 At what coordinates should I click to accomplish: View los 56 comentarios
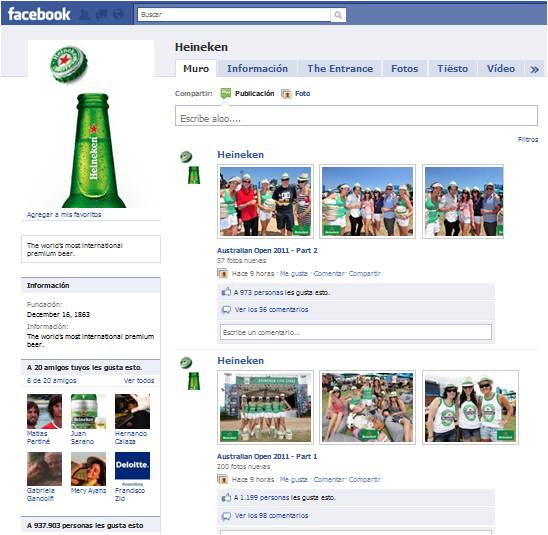[x=271, y=310]
